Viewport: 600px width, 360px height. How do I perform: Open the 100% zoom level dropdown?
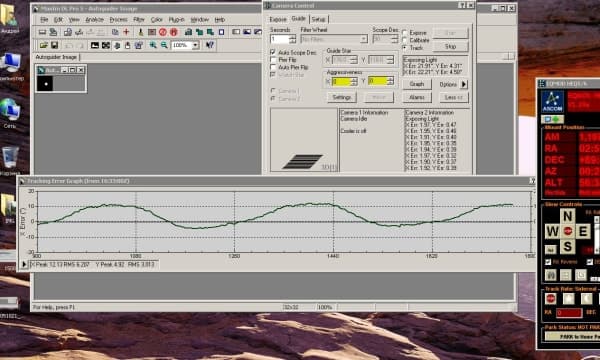pos(196,45)
